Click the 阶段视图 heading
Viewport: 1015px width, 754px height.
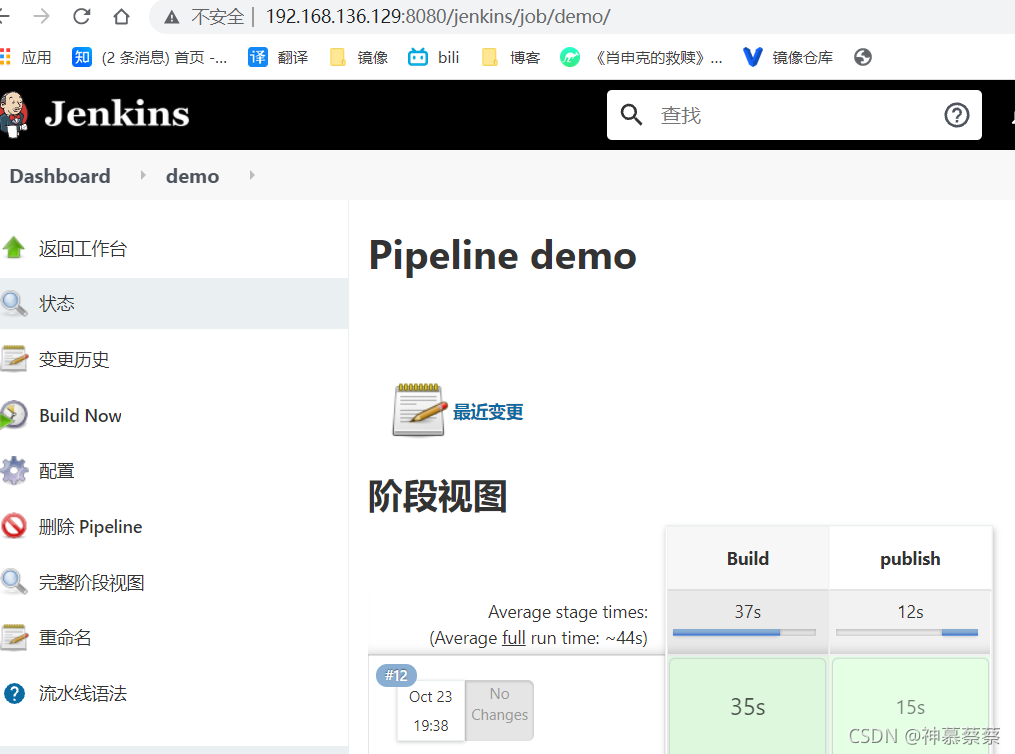438,496
